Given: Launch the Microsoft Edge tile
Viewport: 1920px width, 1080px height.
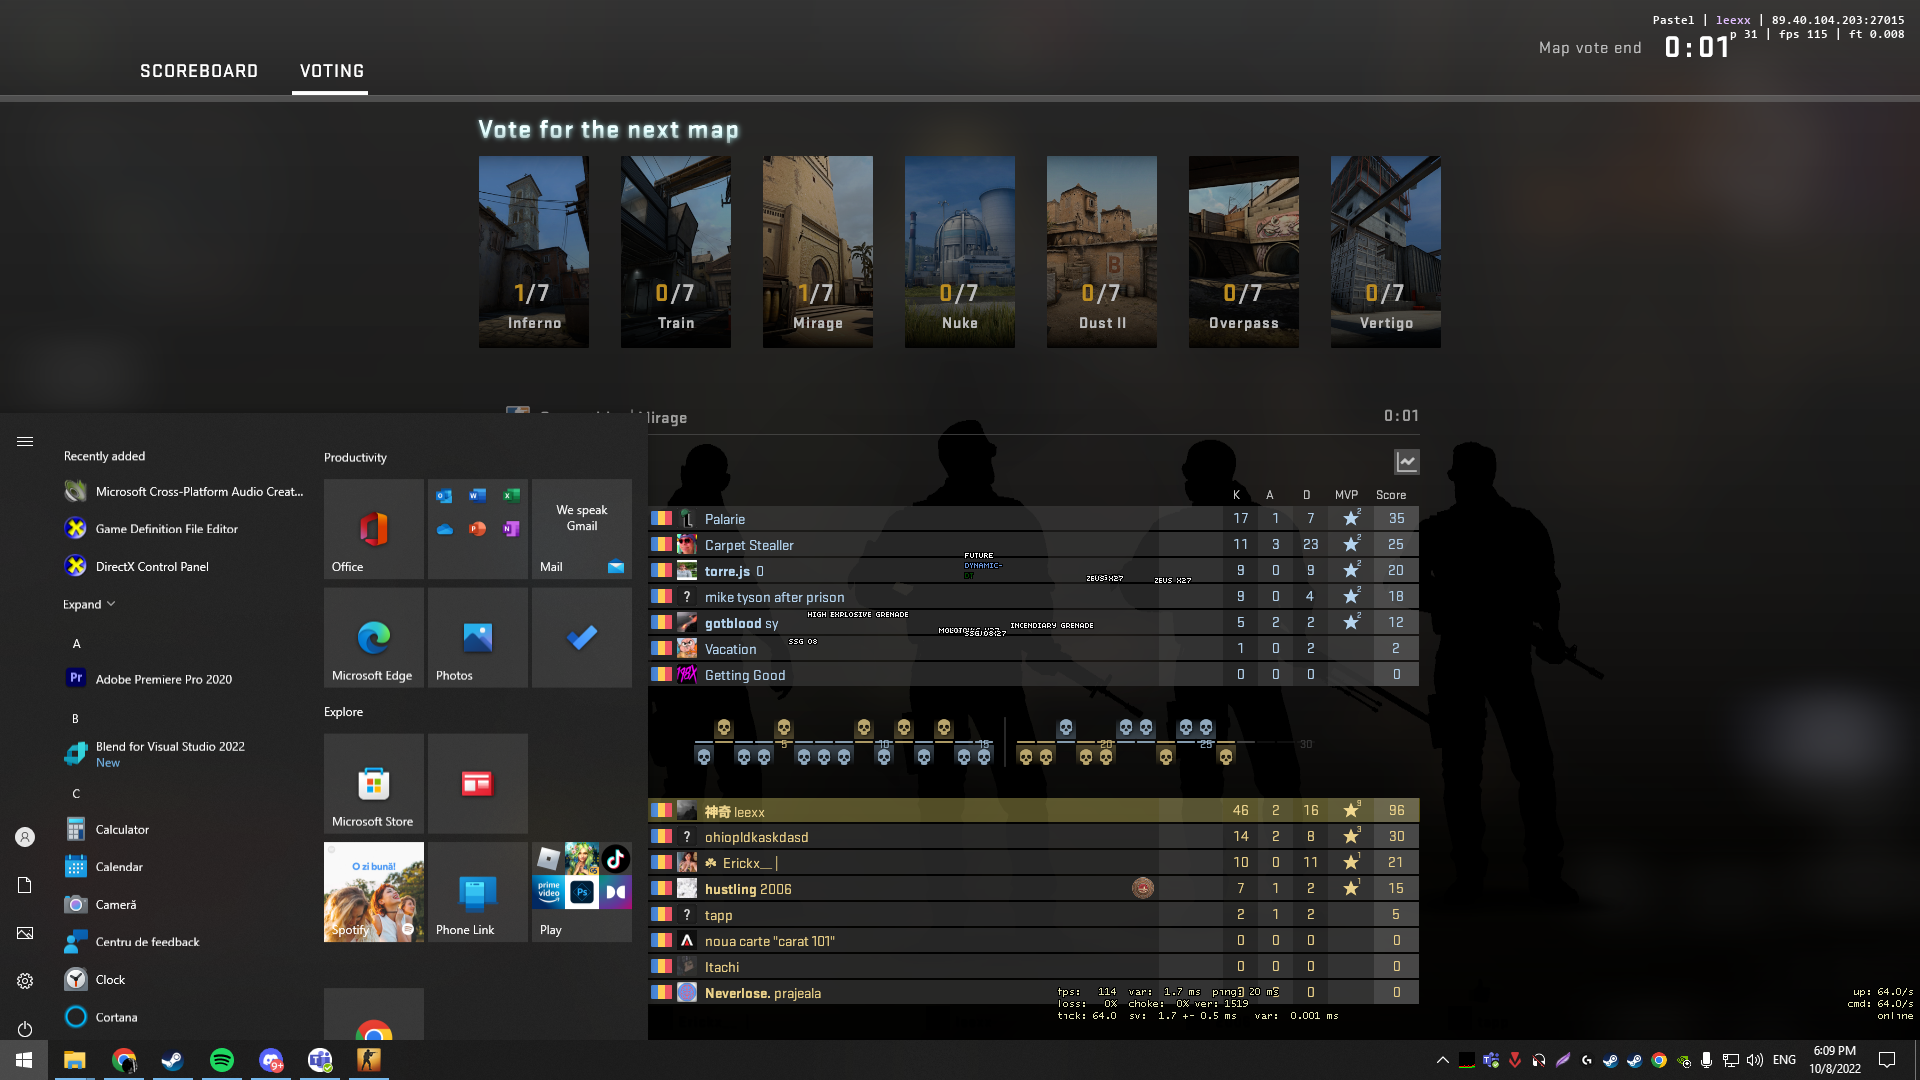Looking at the screenshot, I should tap(374, 638).
